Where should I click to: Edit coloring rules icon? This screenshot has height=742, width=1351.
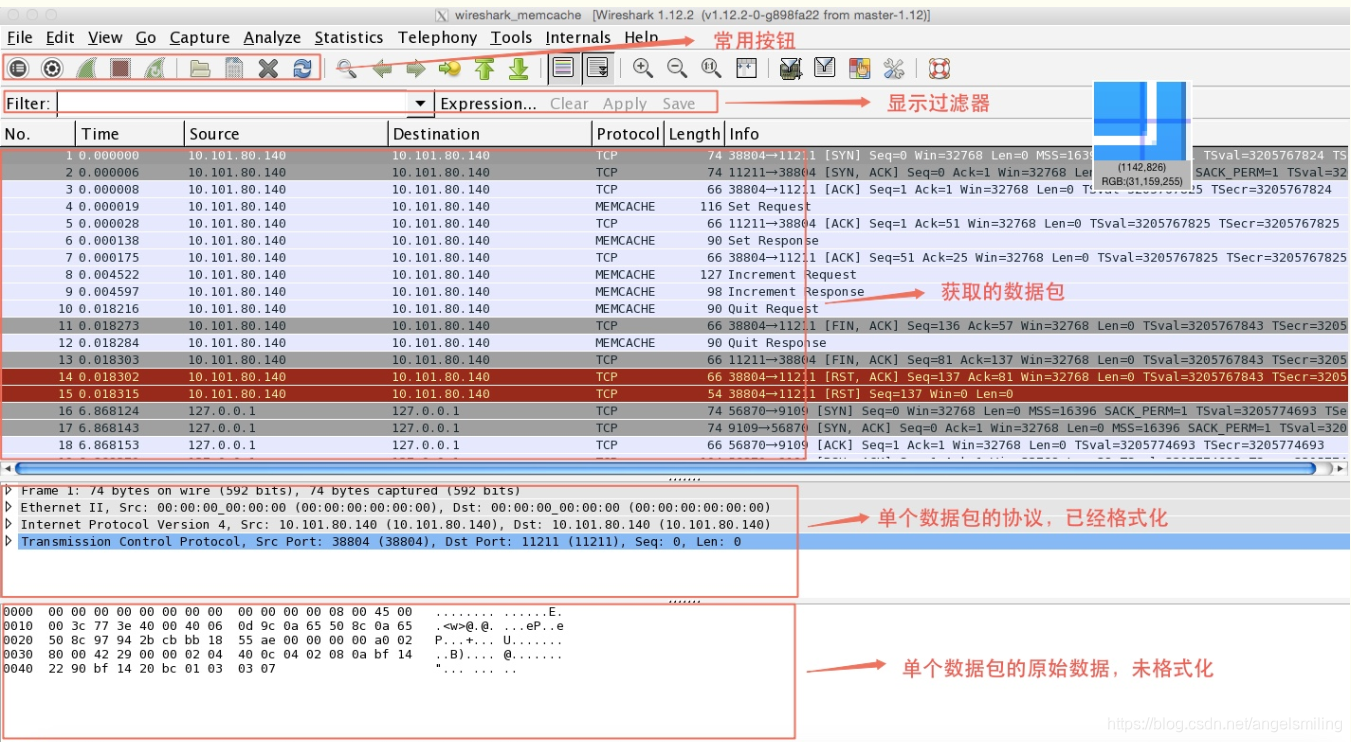click(x=859, y=69)
